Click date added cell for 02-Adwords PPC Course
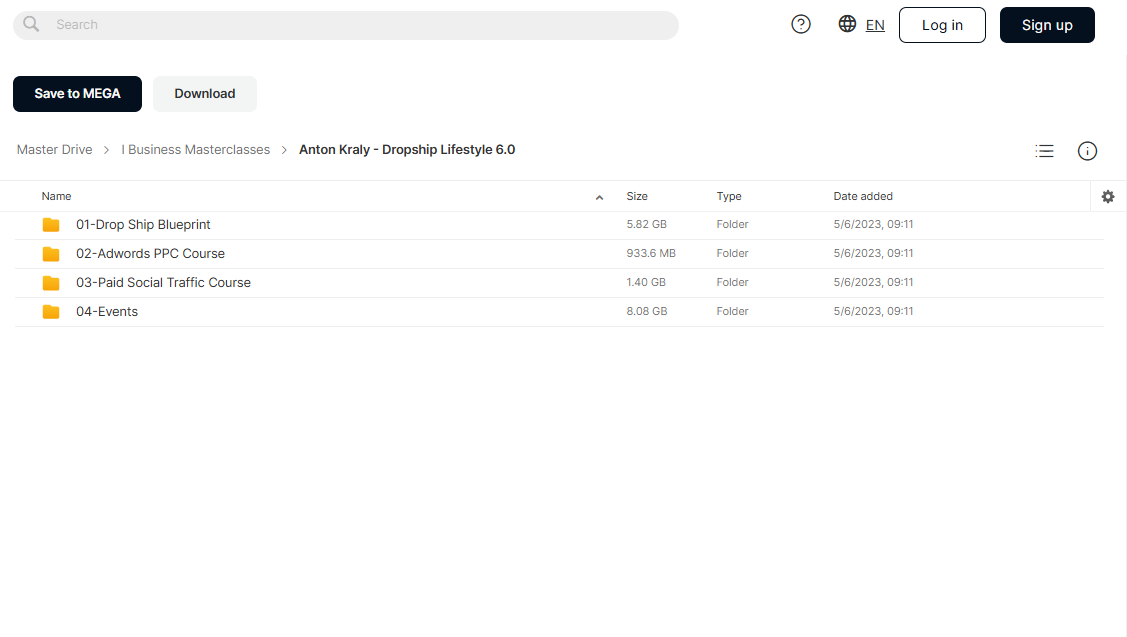Image resolution: width=1127 pixels, height=637 pixels. coord(873,253)
